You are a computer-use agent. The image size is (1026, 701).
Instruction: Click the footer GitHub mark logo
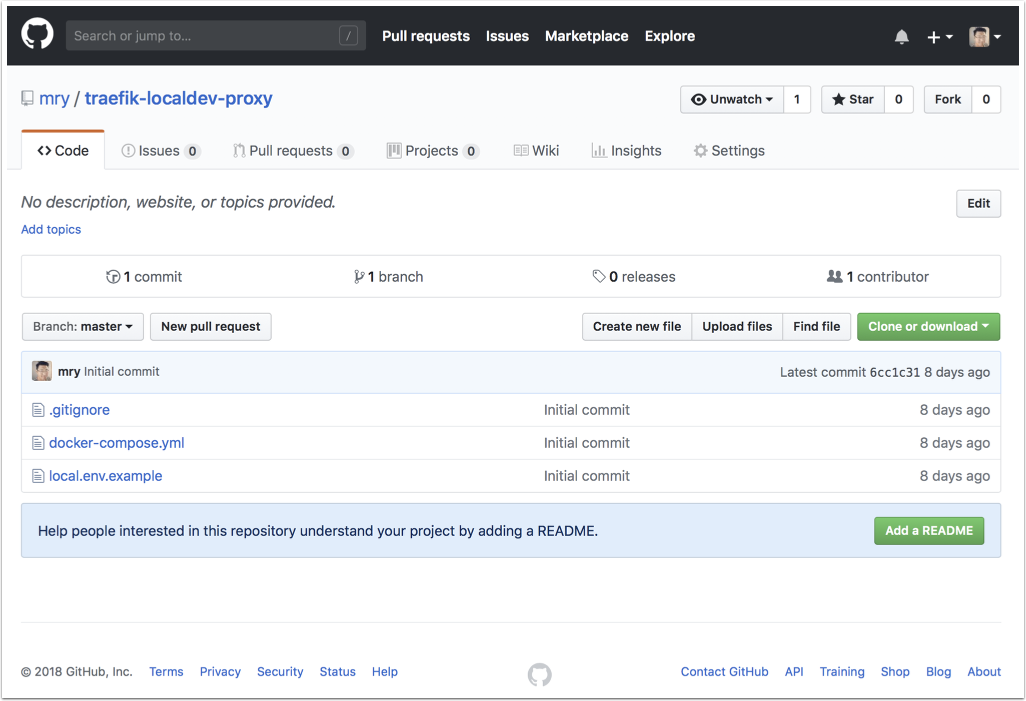[x=540, y=674]
